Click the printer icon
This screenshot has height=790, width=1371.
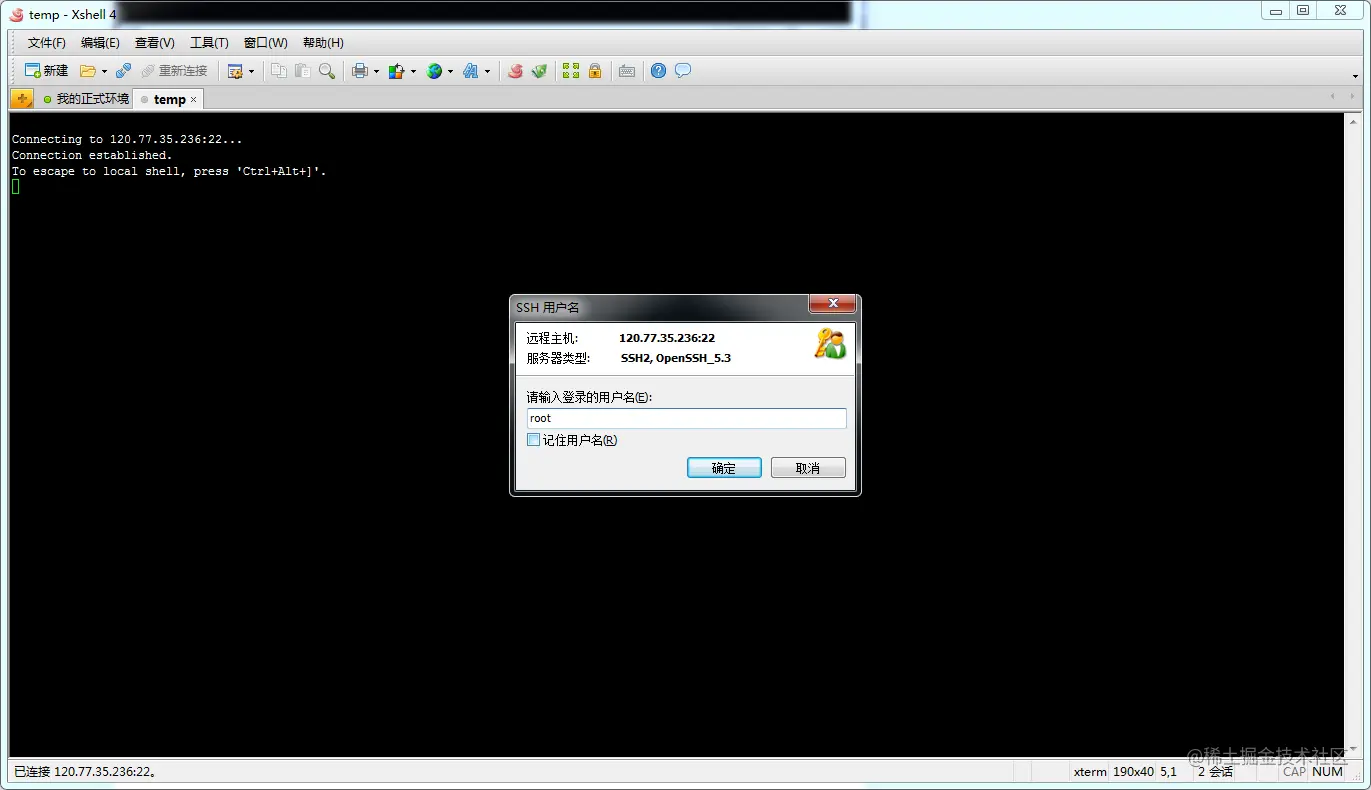pos(360,71)
